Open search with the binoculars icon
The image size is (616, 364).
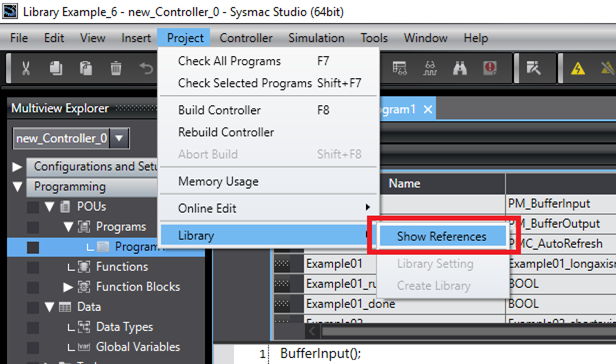coord(460,68)
